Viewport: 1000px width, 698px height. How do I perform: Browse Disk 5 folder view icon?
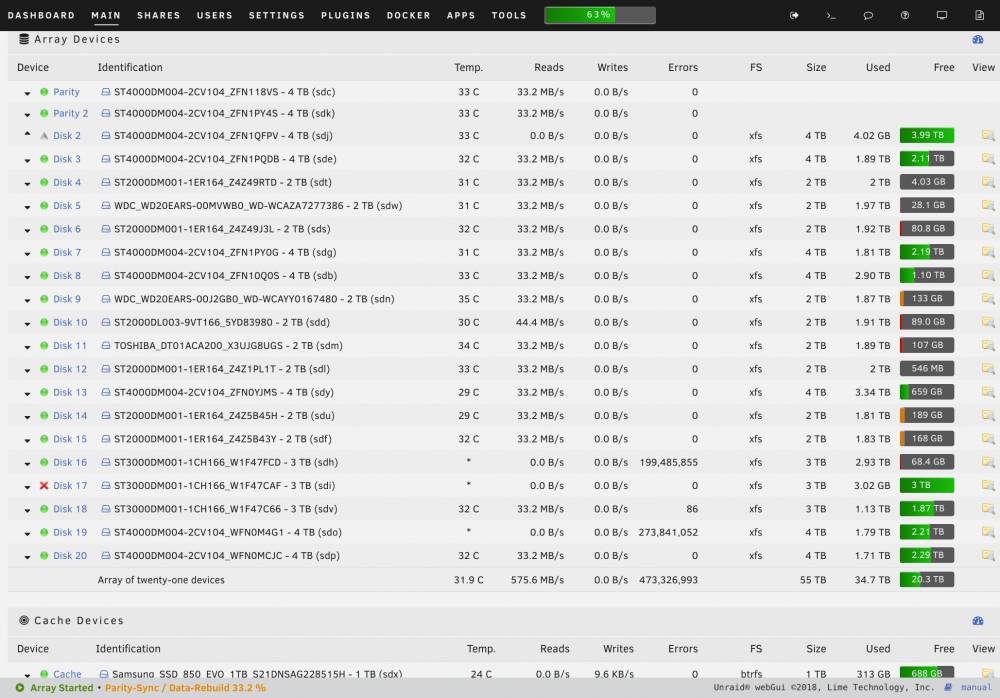(988, 205)
